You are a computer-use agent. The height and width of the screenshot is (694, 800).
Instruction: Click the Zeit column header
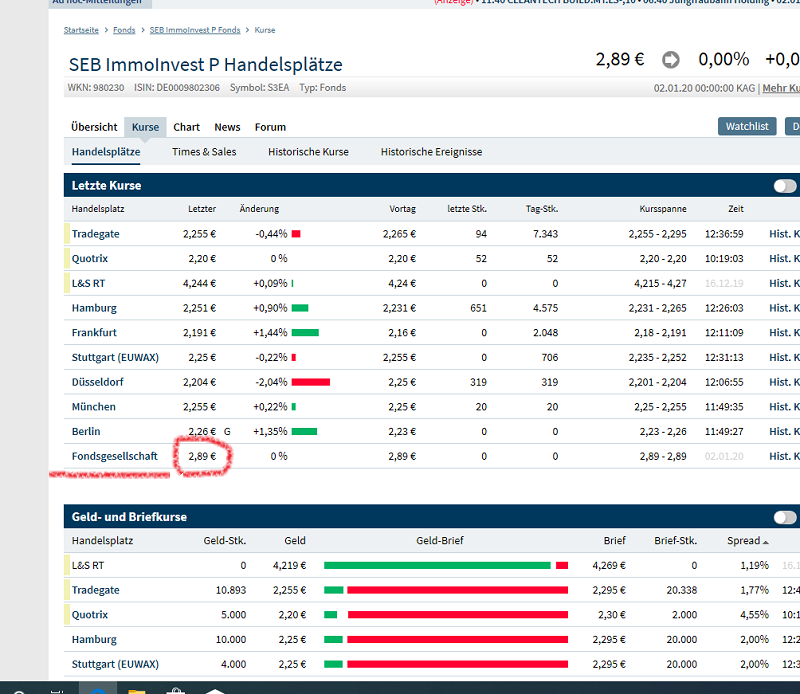736,209
